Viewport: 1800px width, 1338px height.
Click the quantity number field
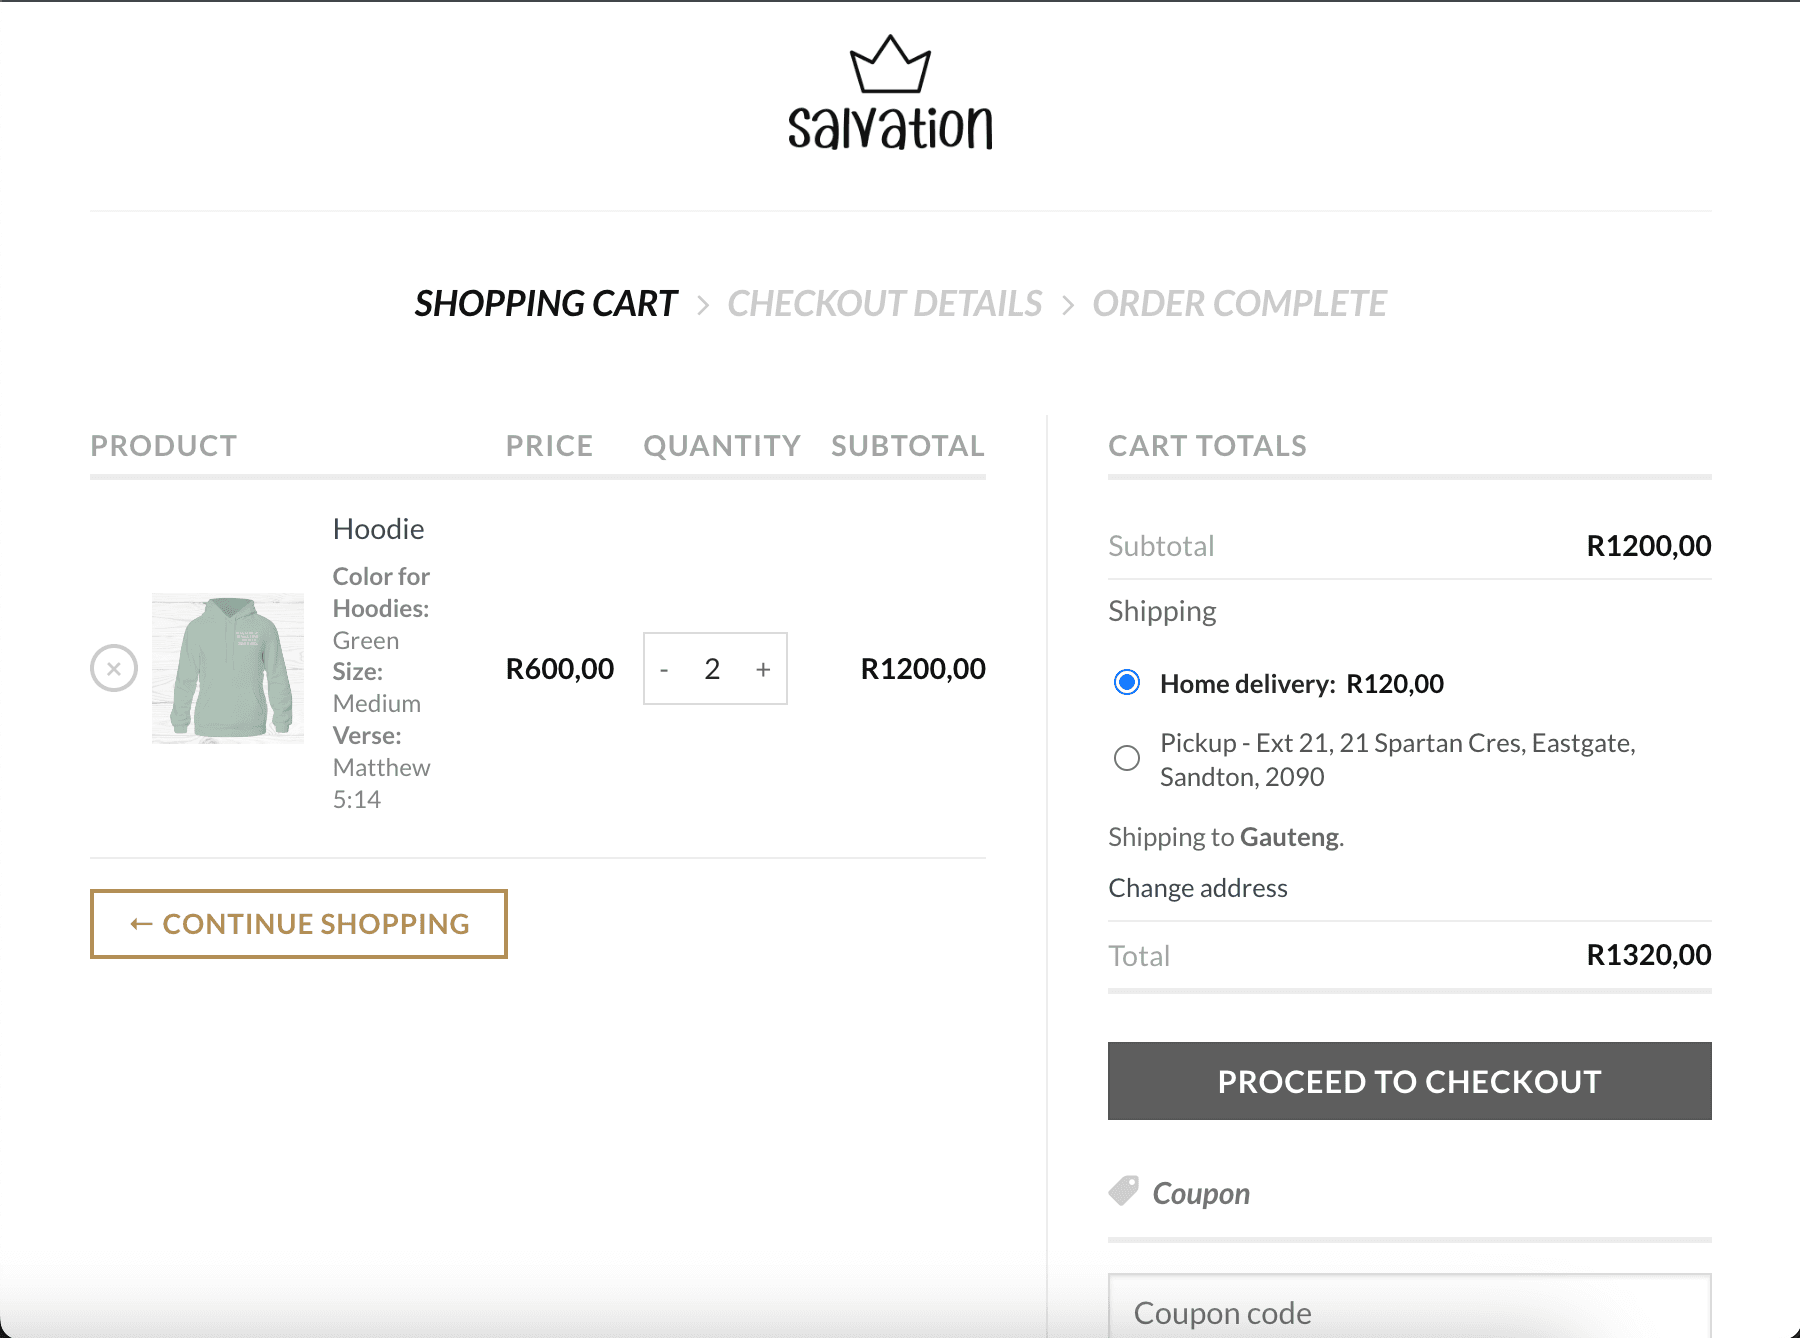tap(712, 669)
